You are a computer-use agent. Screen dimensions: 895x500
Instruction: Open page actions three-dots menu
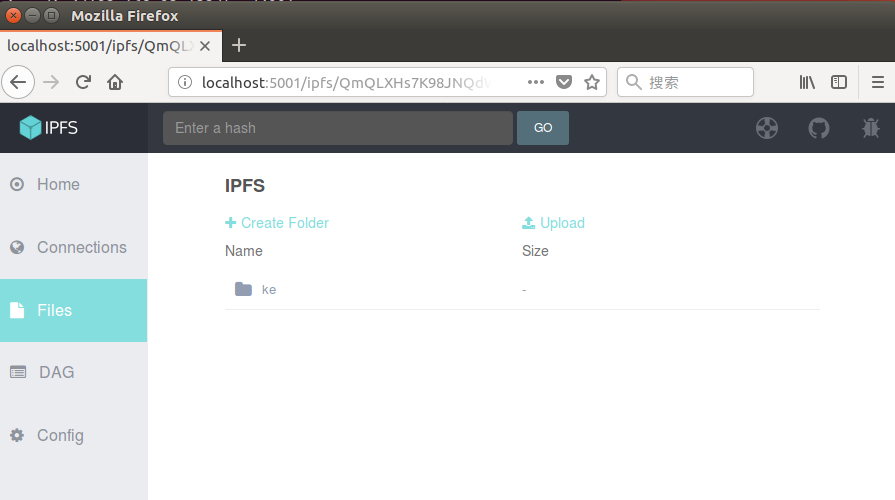pos(535,82)
